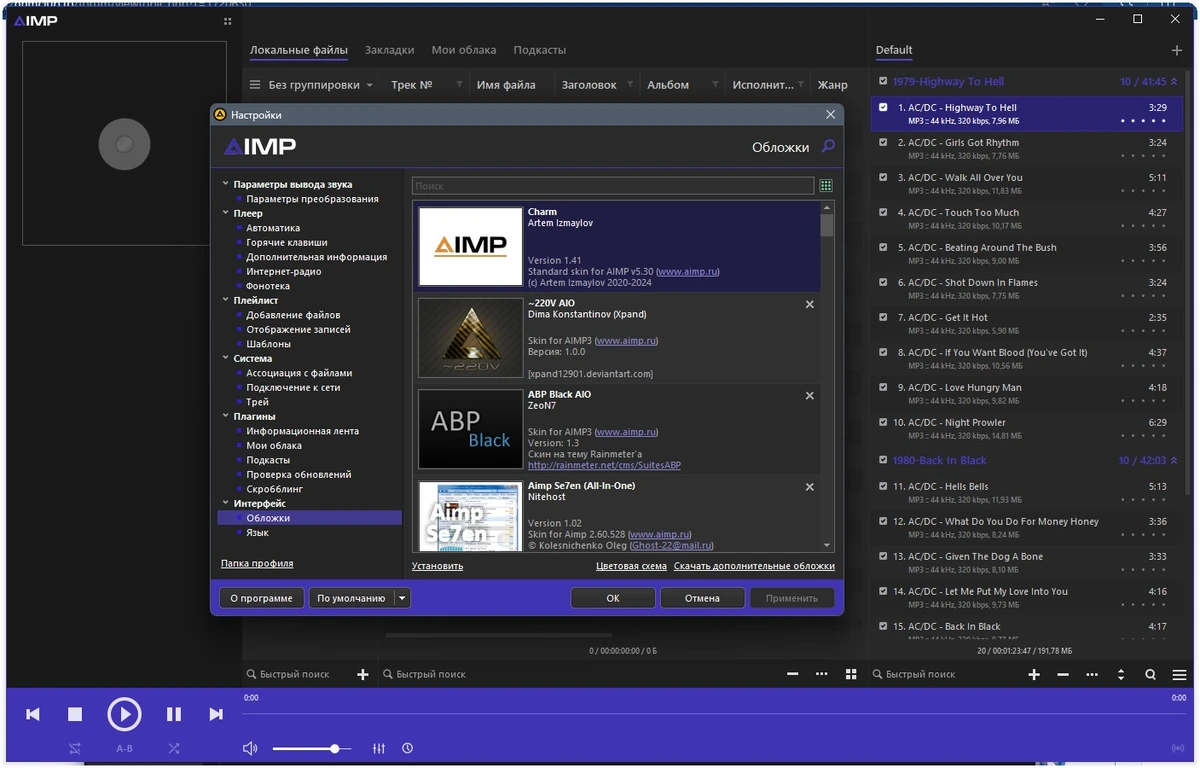Uncheck the Girls Got Rhythm track
This screenshot has height=768, width=1200.
click(x=883, y=142)
